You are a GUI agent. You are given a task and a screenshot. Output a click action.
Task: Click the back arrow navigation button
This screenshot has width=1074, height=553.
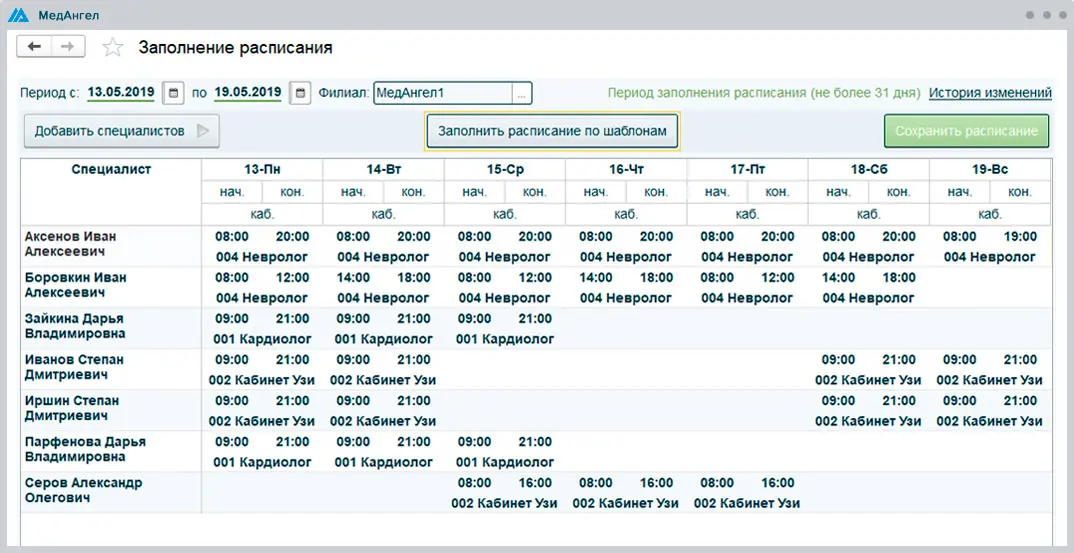[35, 47]
